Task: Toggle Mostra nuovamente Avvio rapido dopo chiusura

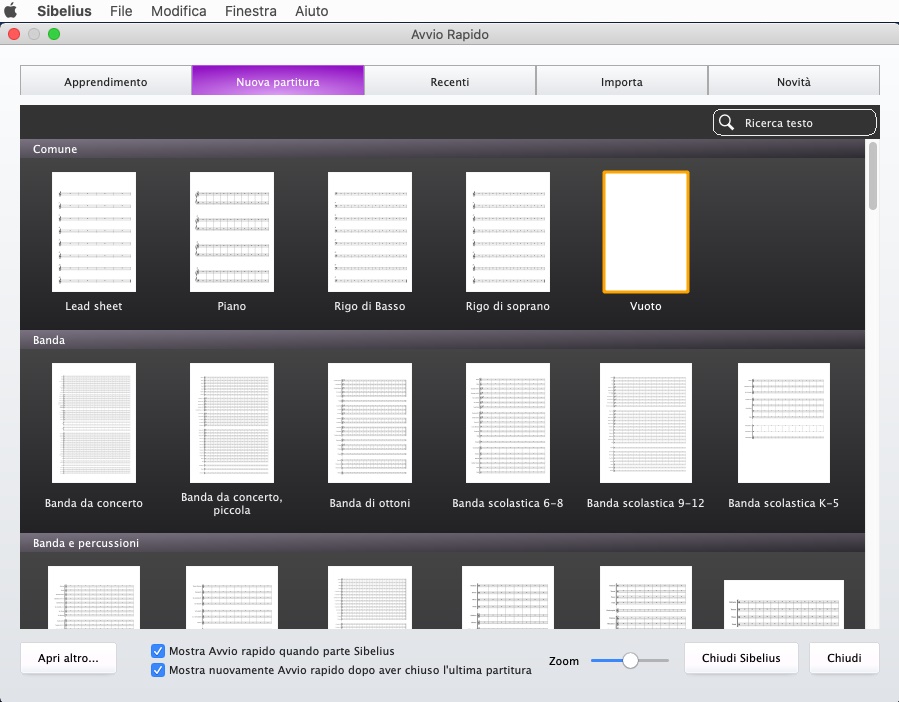Action: 158,670
